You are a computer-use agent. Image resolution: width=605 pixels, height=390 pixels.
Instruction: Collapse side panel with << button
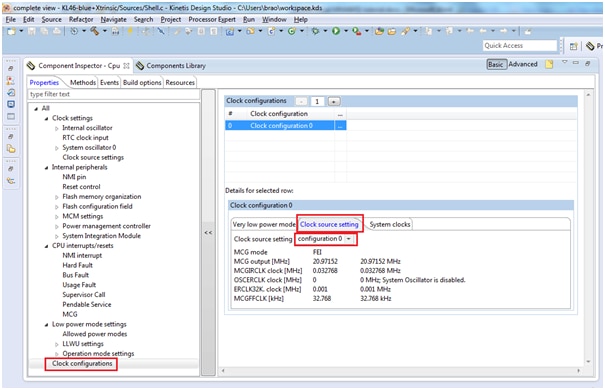(x=208, y=233)
